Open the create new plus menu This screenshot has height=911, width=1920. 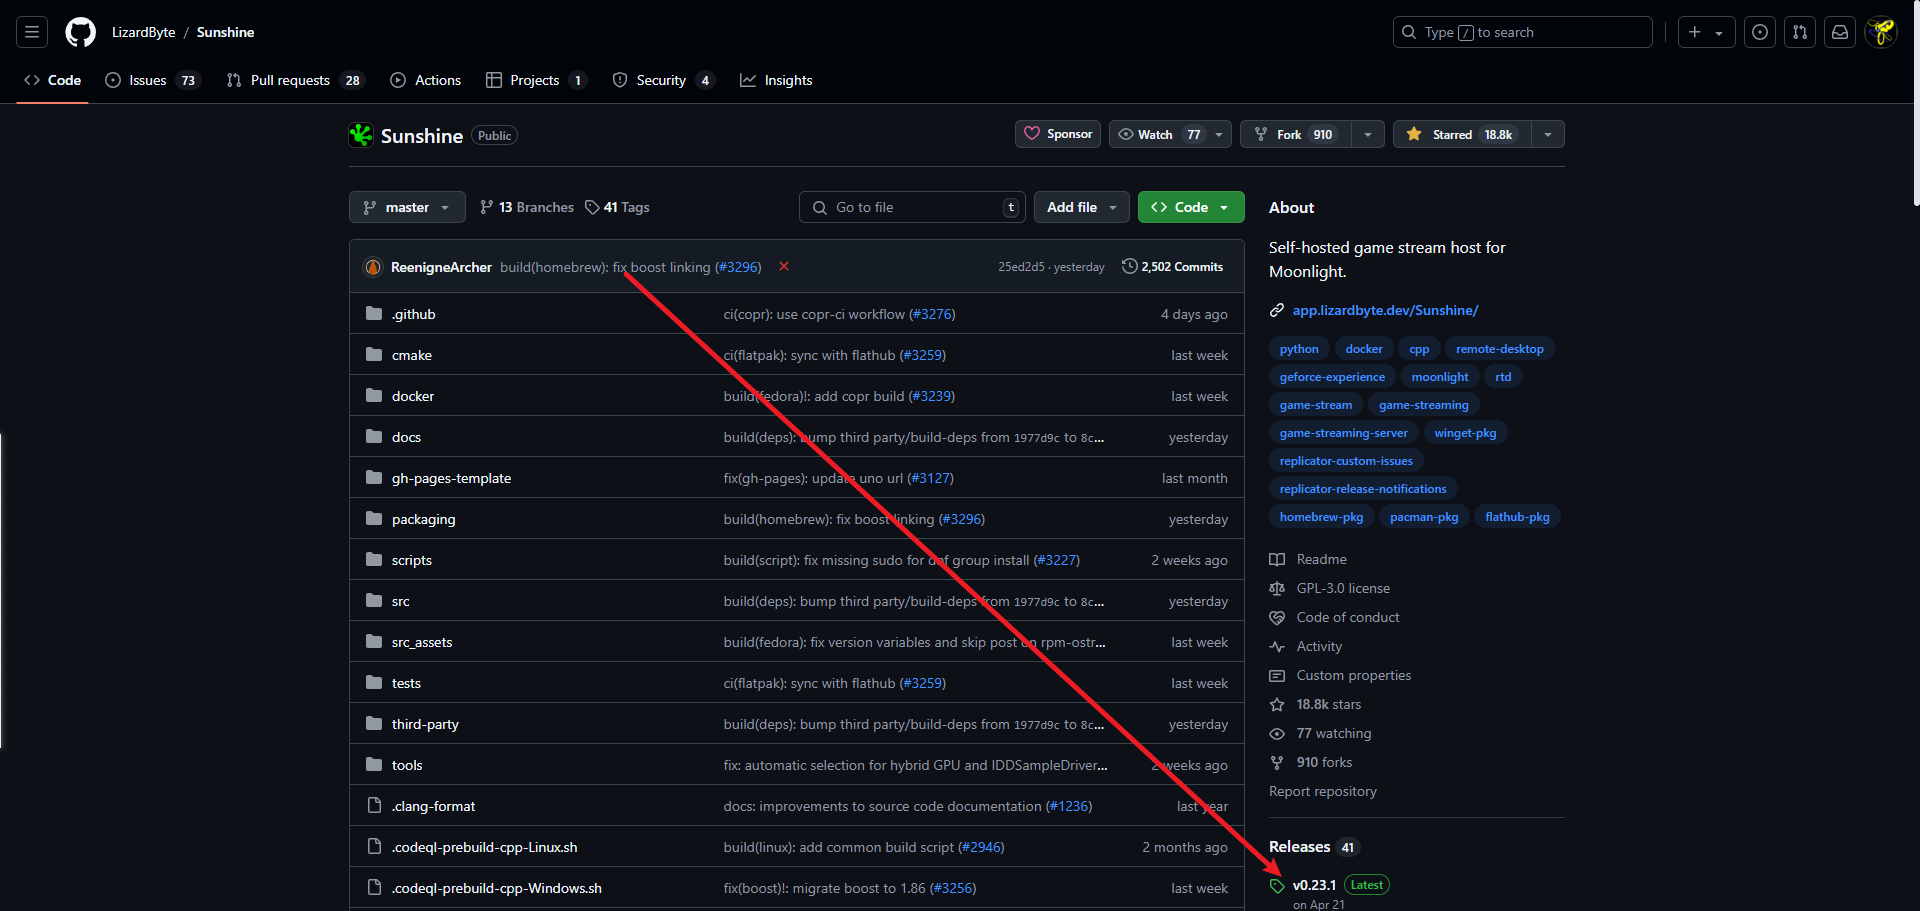1706,32
